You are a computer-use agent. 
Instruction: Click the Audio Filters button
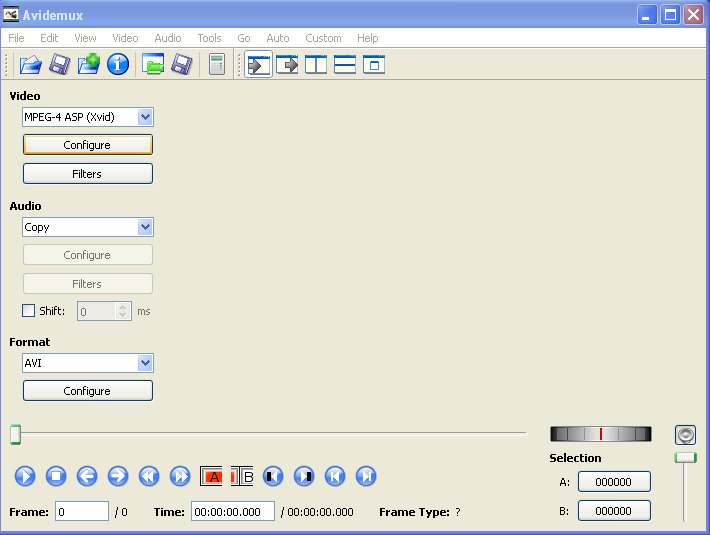pos(88,284)
